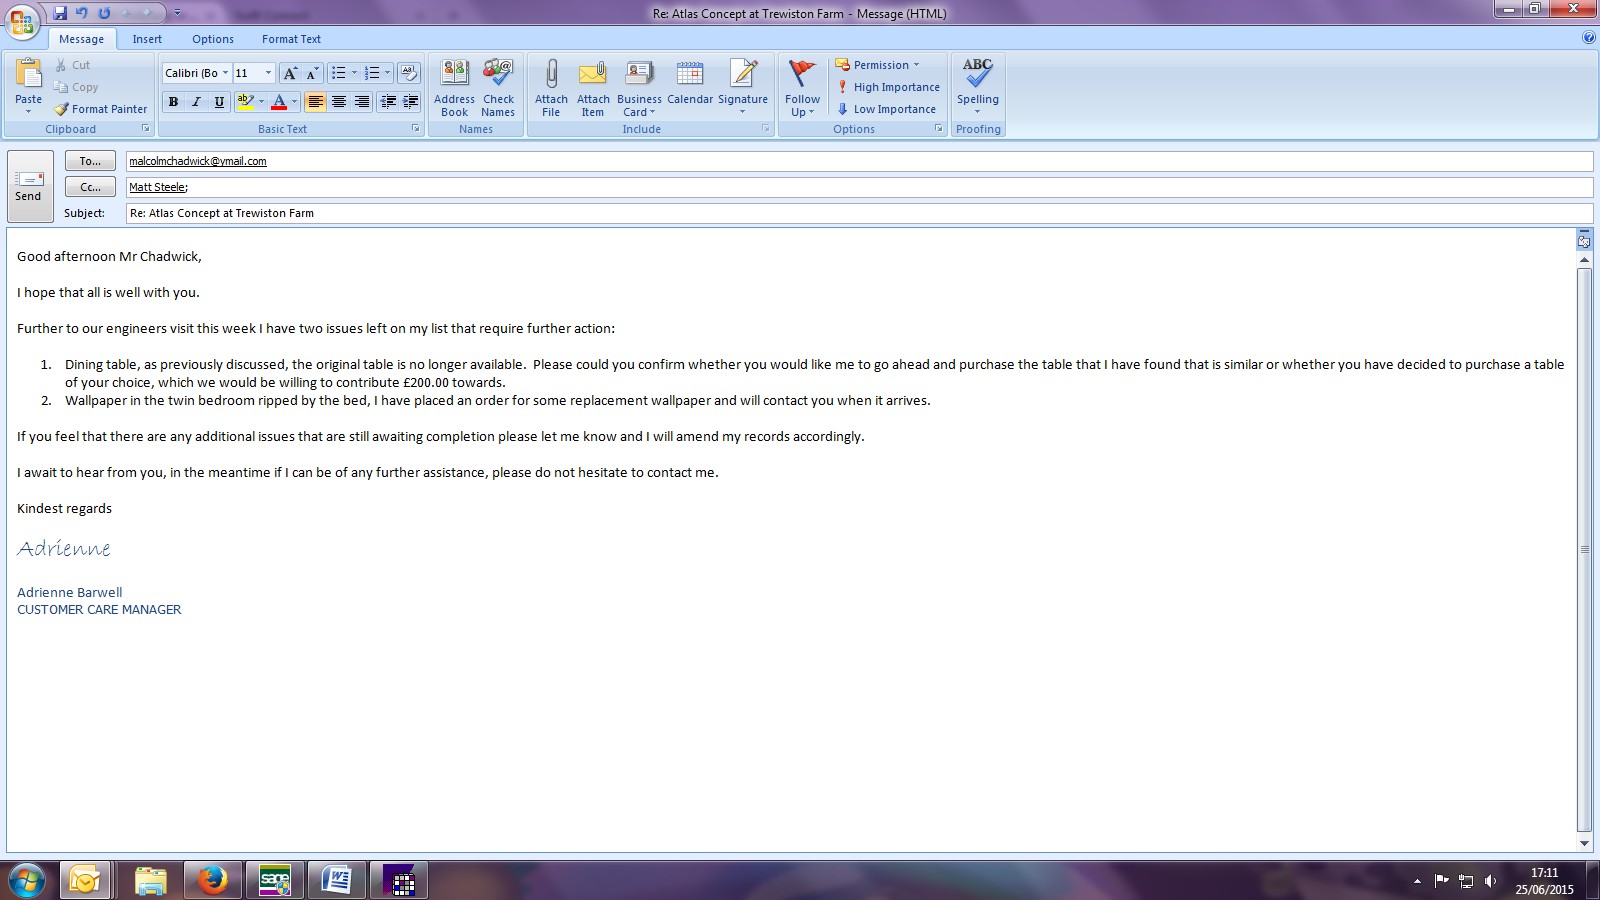1600x900 pixels.
Task: Open the font size dropdown
Action: [268, 73]
